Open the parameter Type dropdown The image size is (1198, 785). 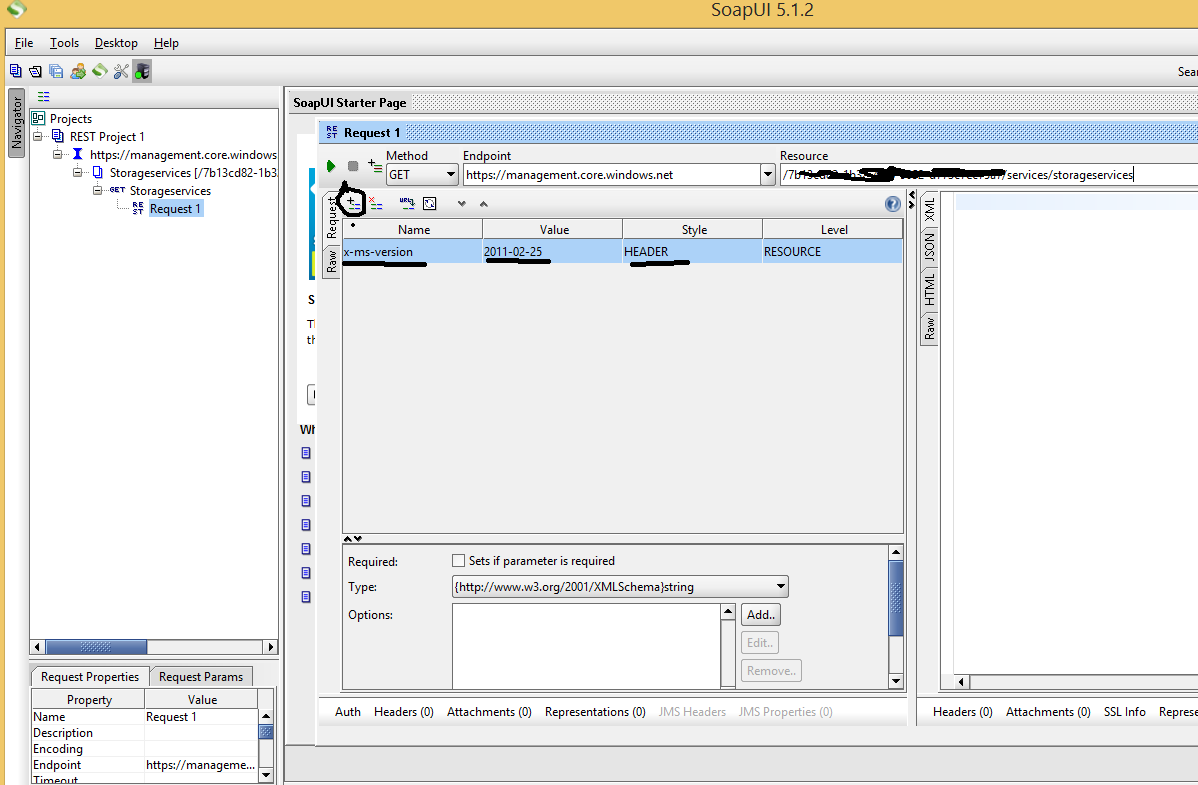tap(782, 586)
